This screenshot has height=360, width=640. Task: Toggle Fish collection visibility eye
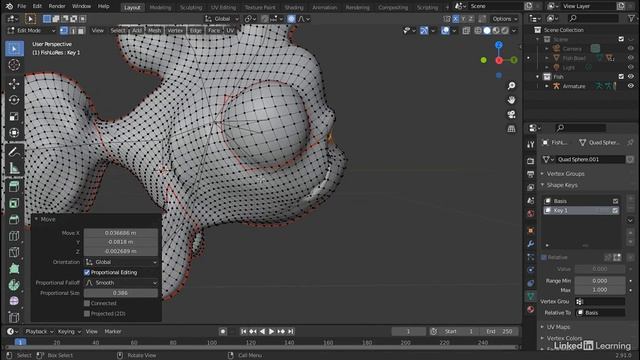(x=631, y=77)
